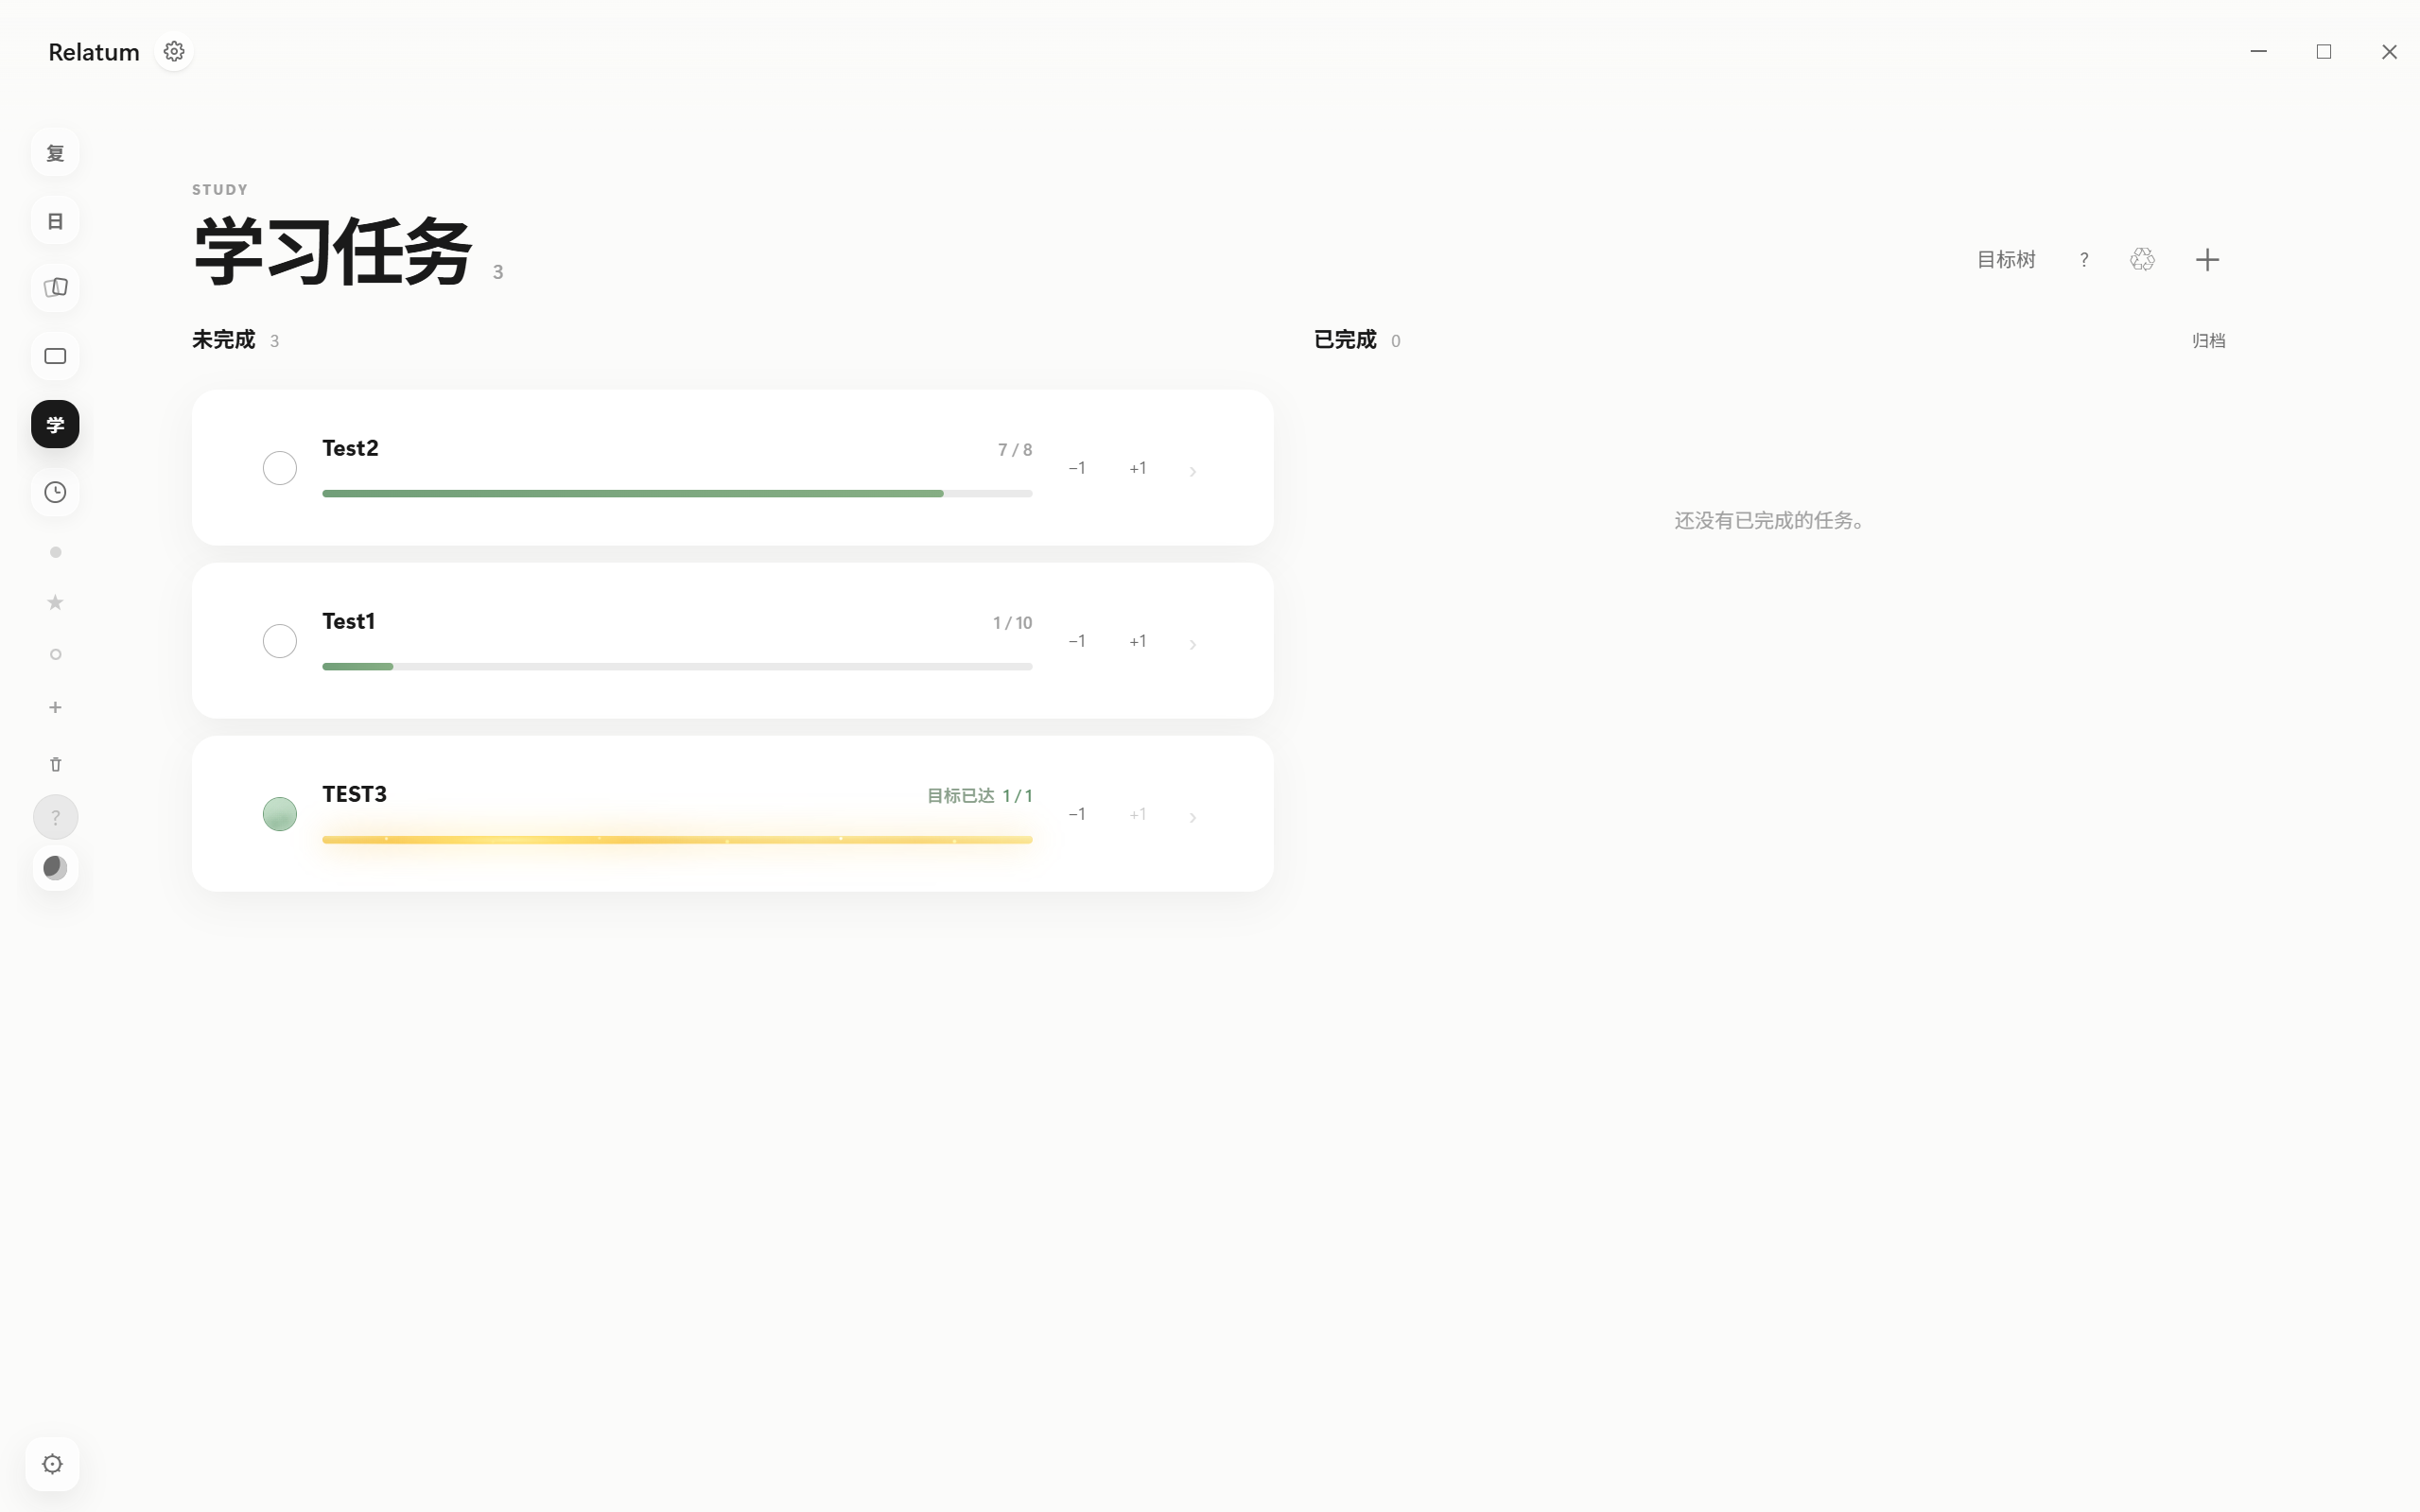The width and height of the screenshot is (2420, 1512).
Task: Decrease TEST3 progress with −1
Action: coord(1077,814)
